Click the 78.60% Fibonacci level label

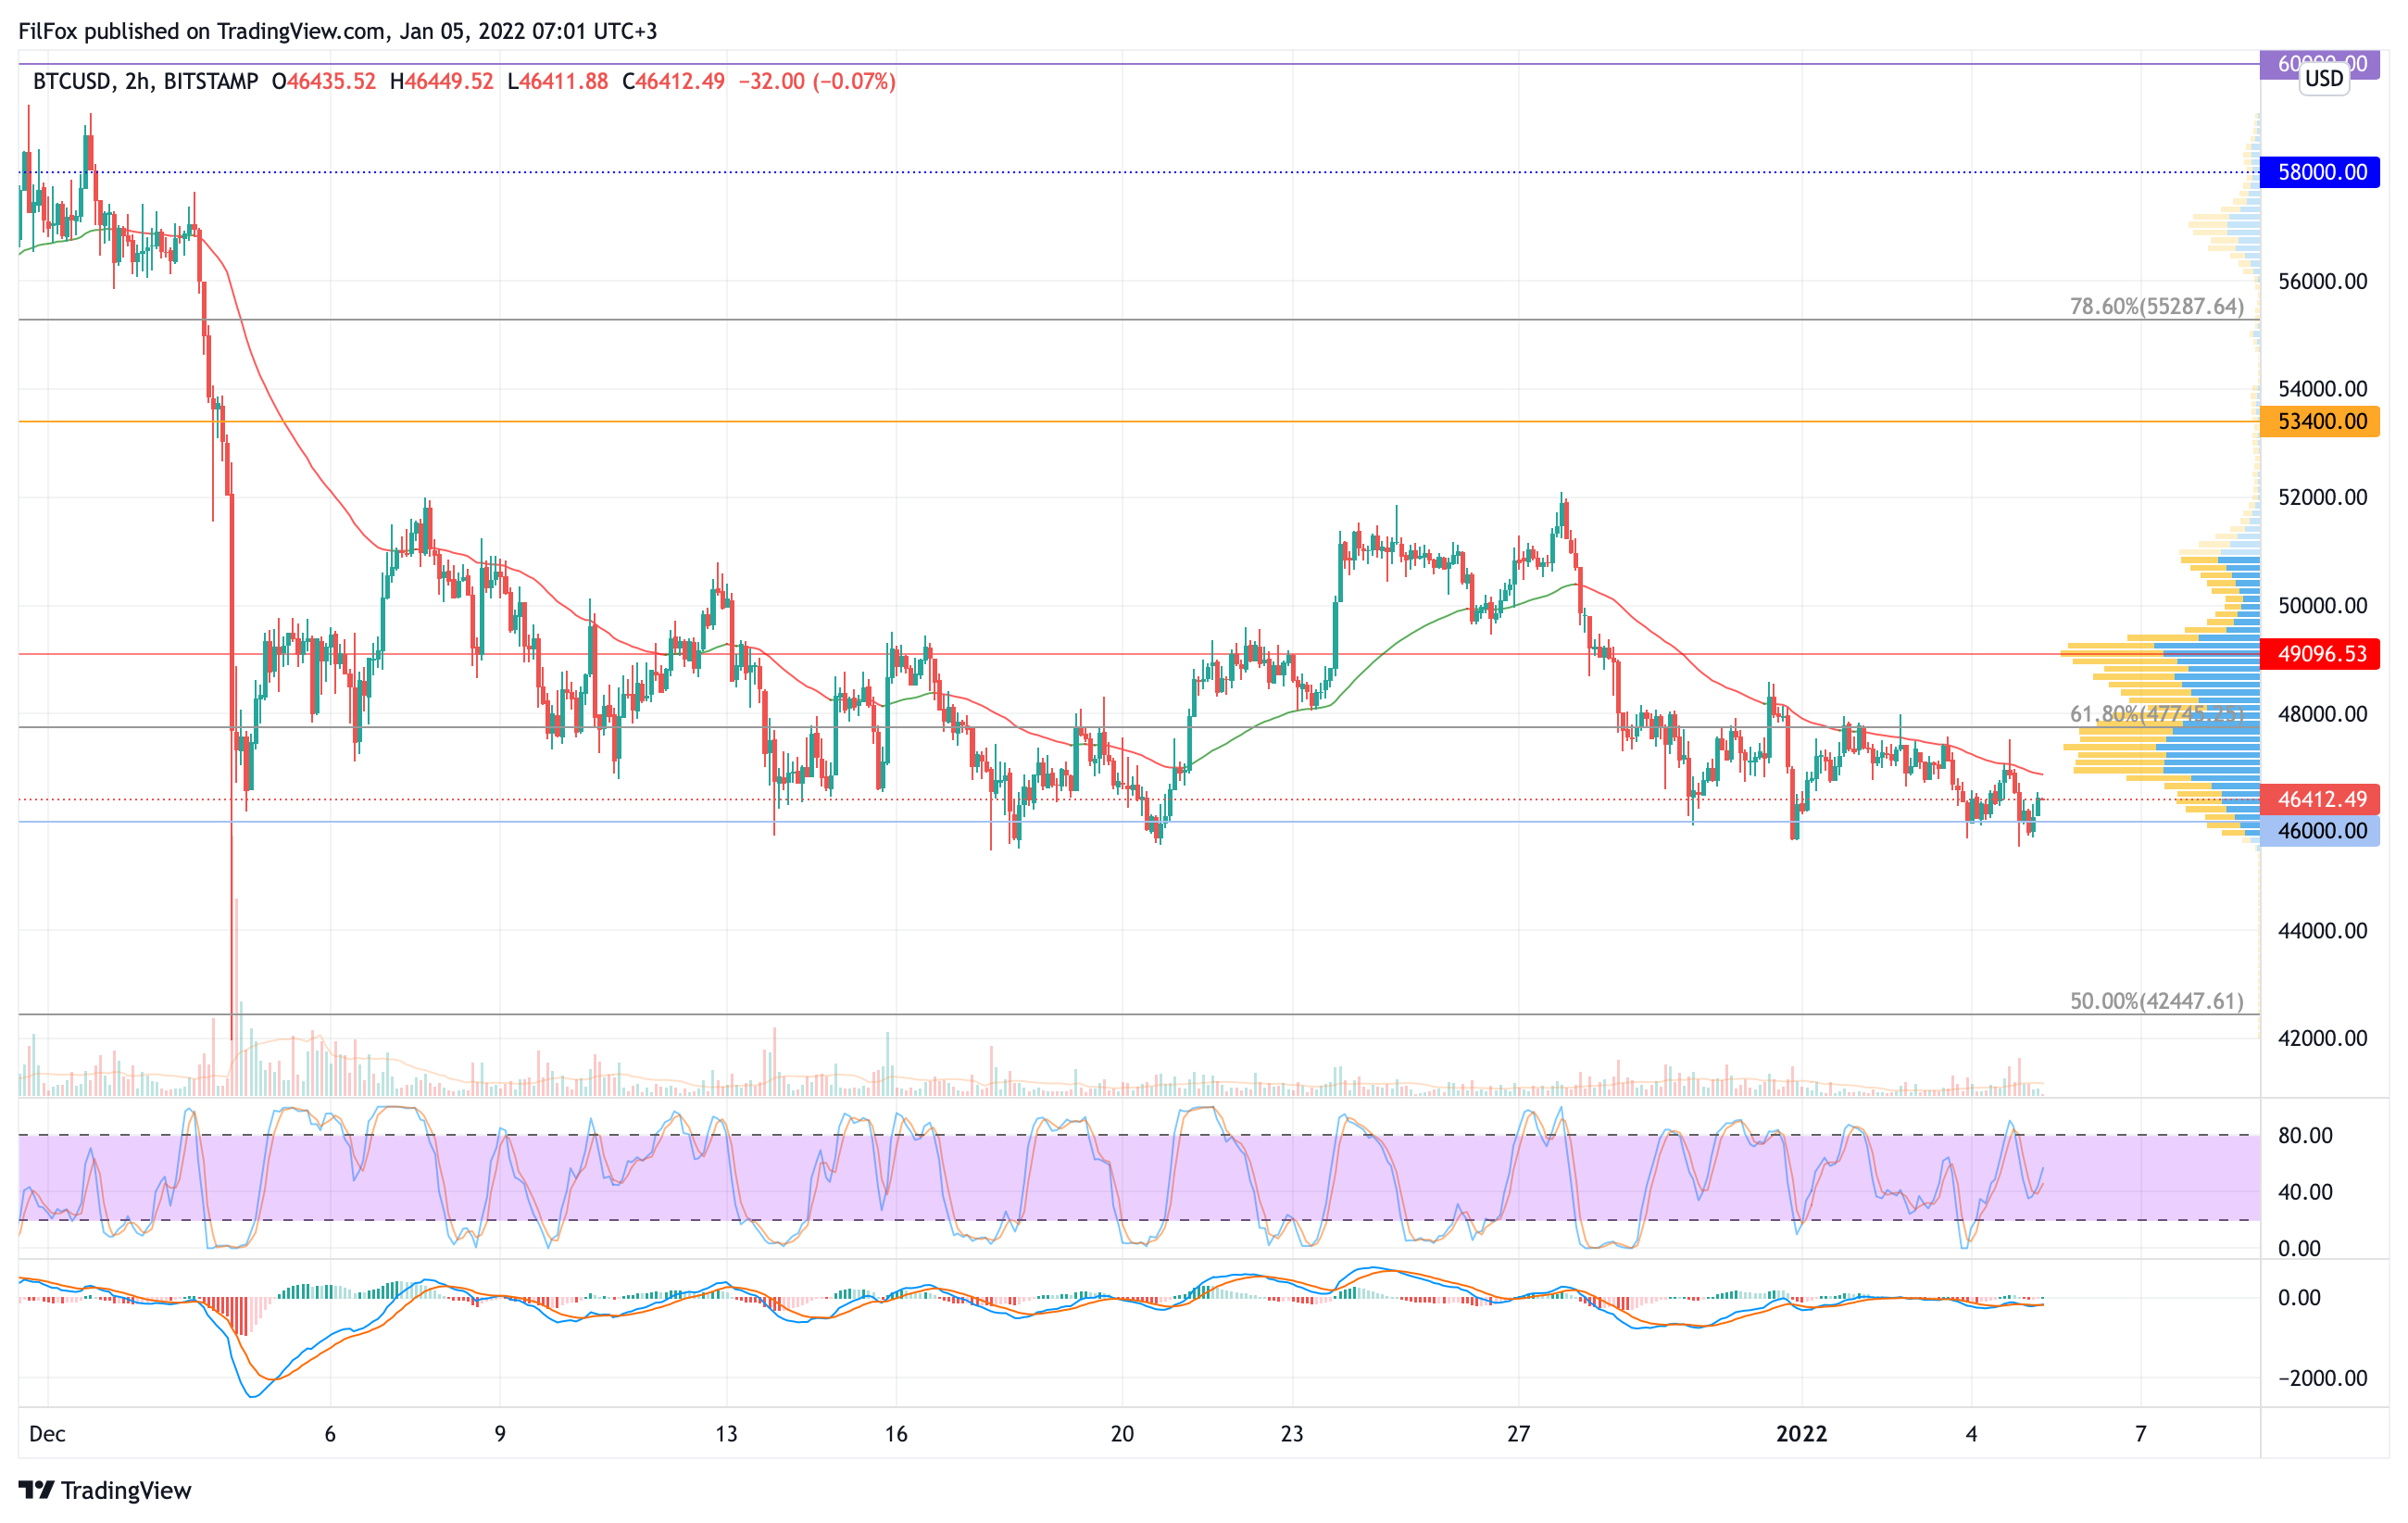point(2156,306)
